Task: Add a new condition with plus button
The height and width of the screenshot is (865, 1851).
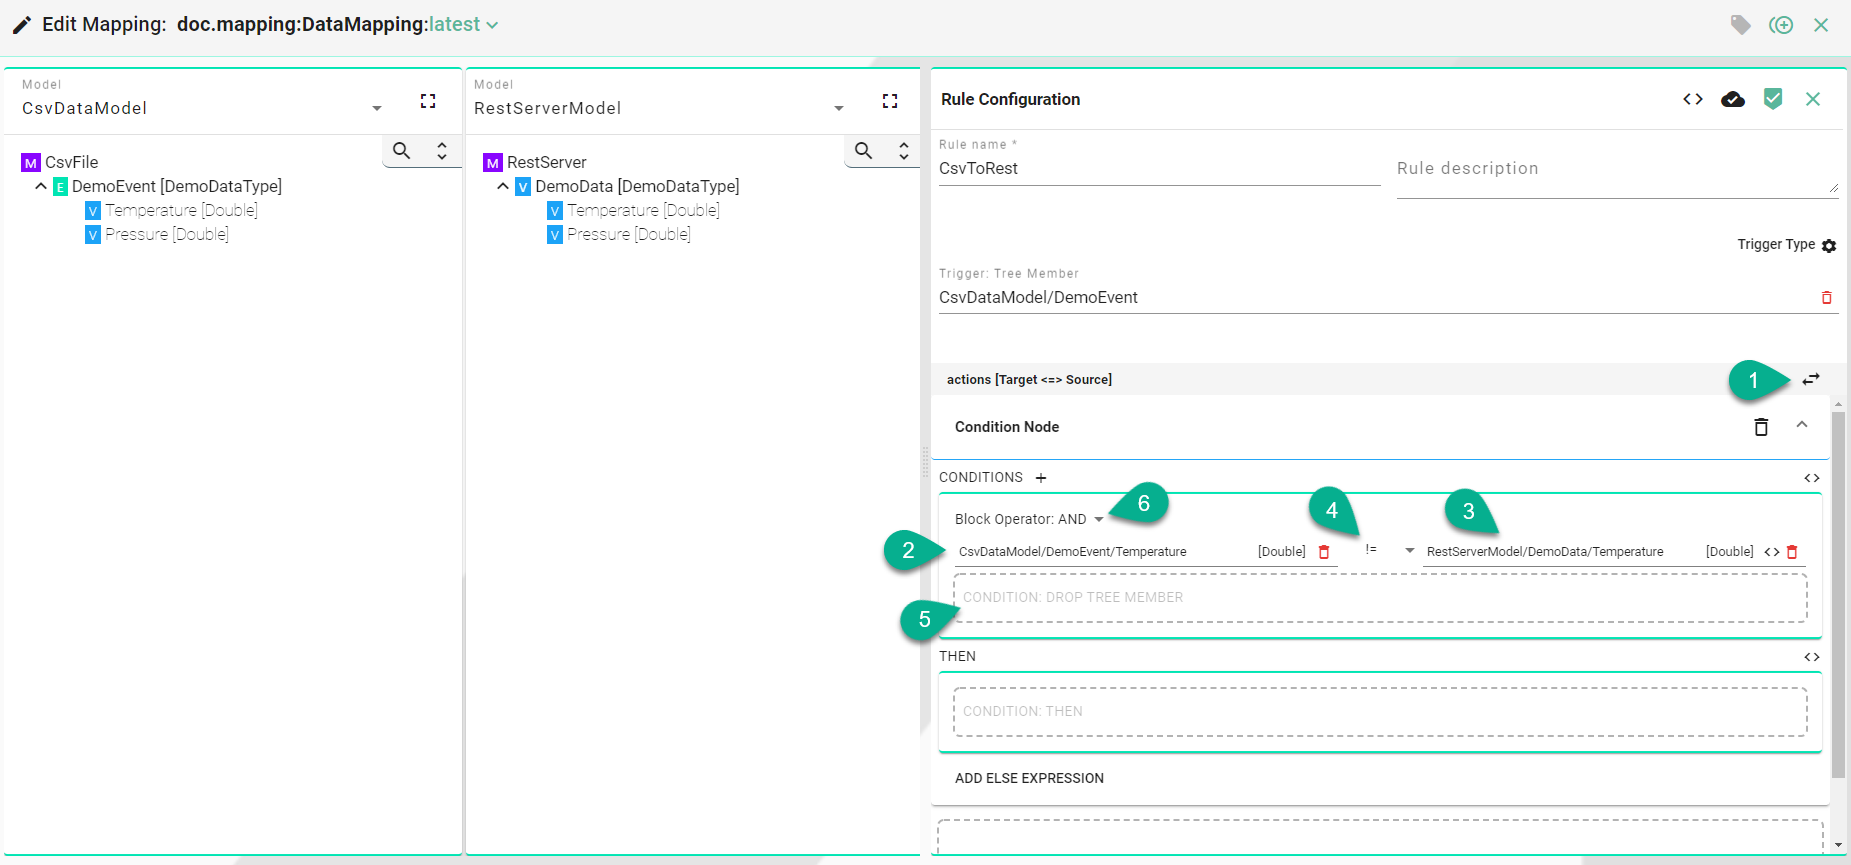Action: coord(1041,478)
